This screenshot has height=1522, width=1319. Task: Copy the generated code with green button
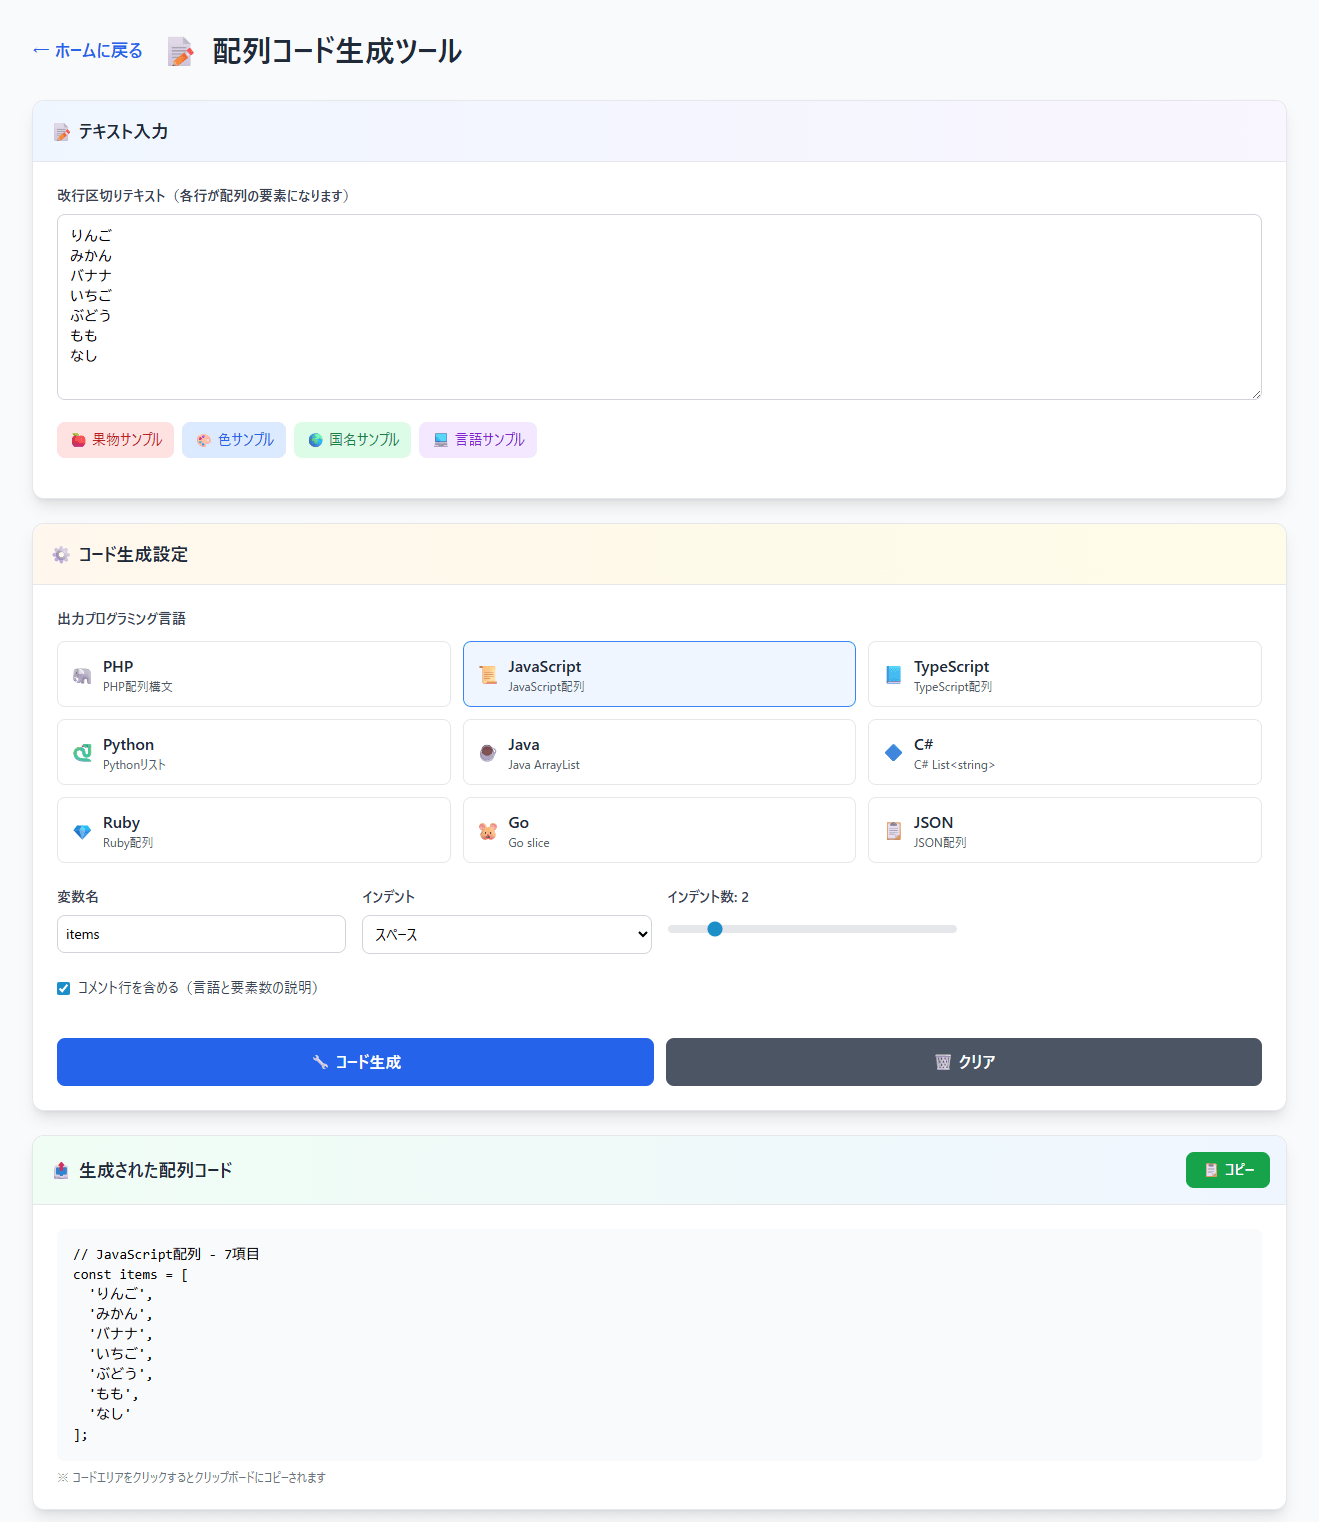tap(1227, 1170)
